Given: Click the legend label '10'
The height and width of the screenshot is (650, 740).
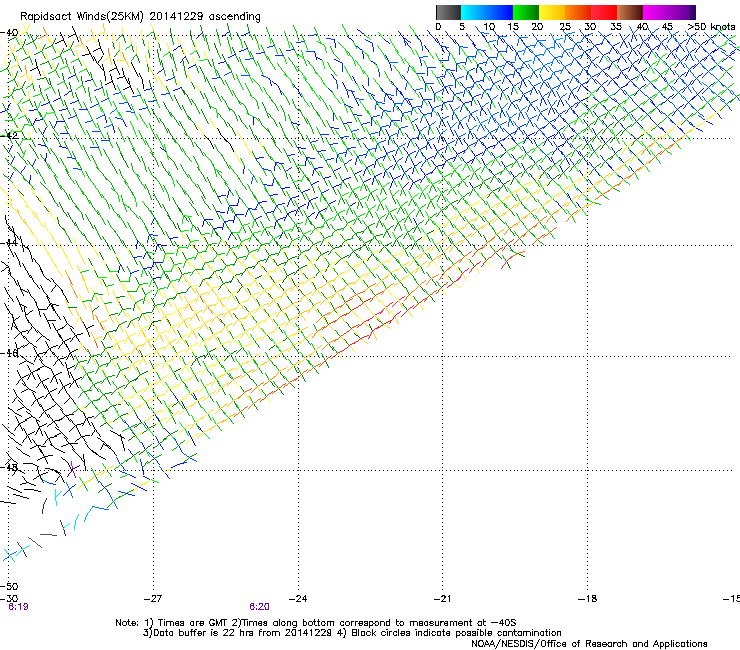Looking at the screenshot, I should [x=489, y=27].
